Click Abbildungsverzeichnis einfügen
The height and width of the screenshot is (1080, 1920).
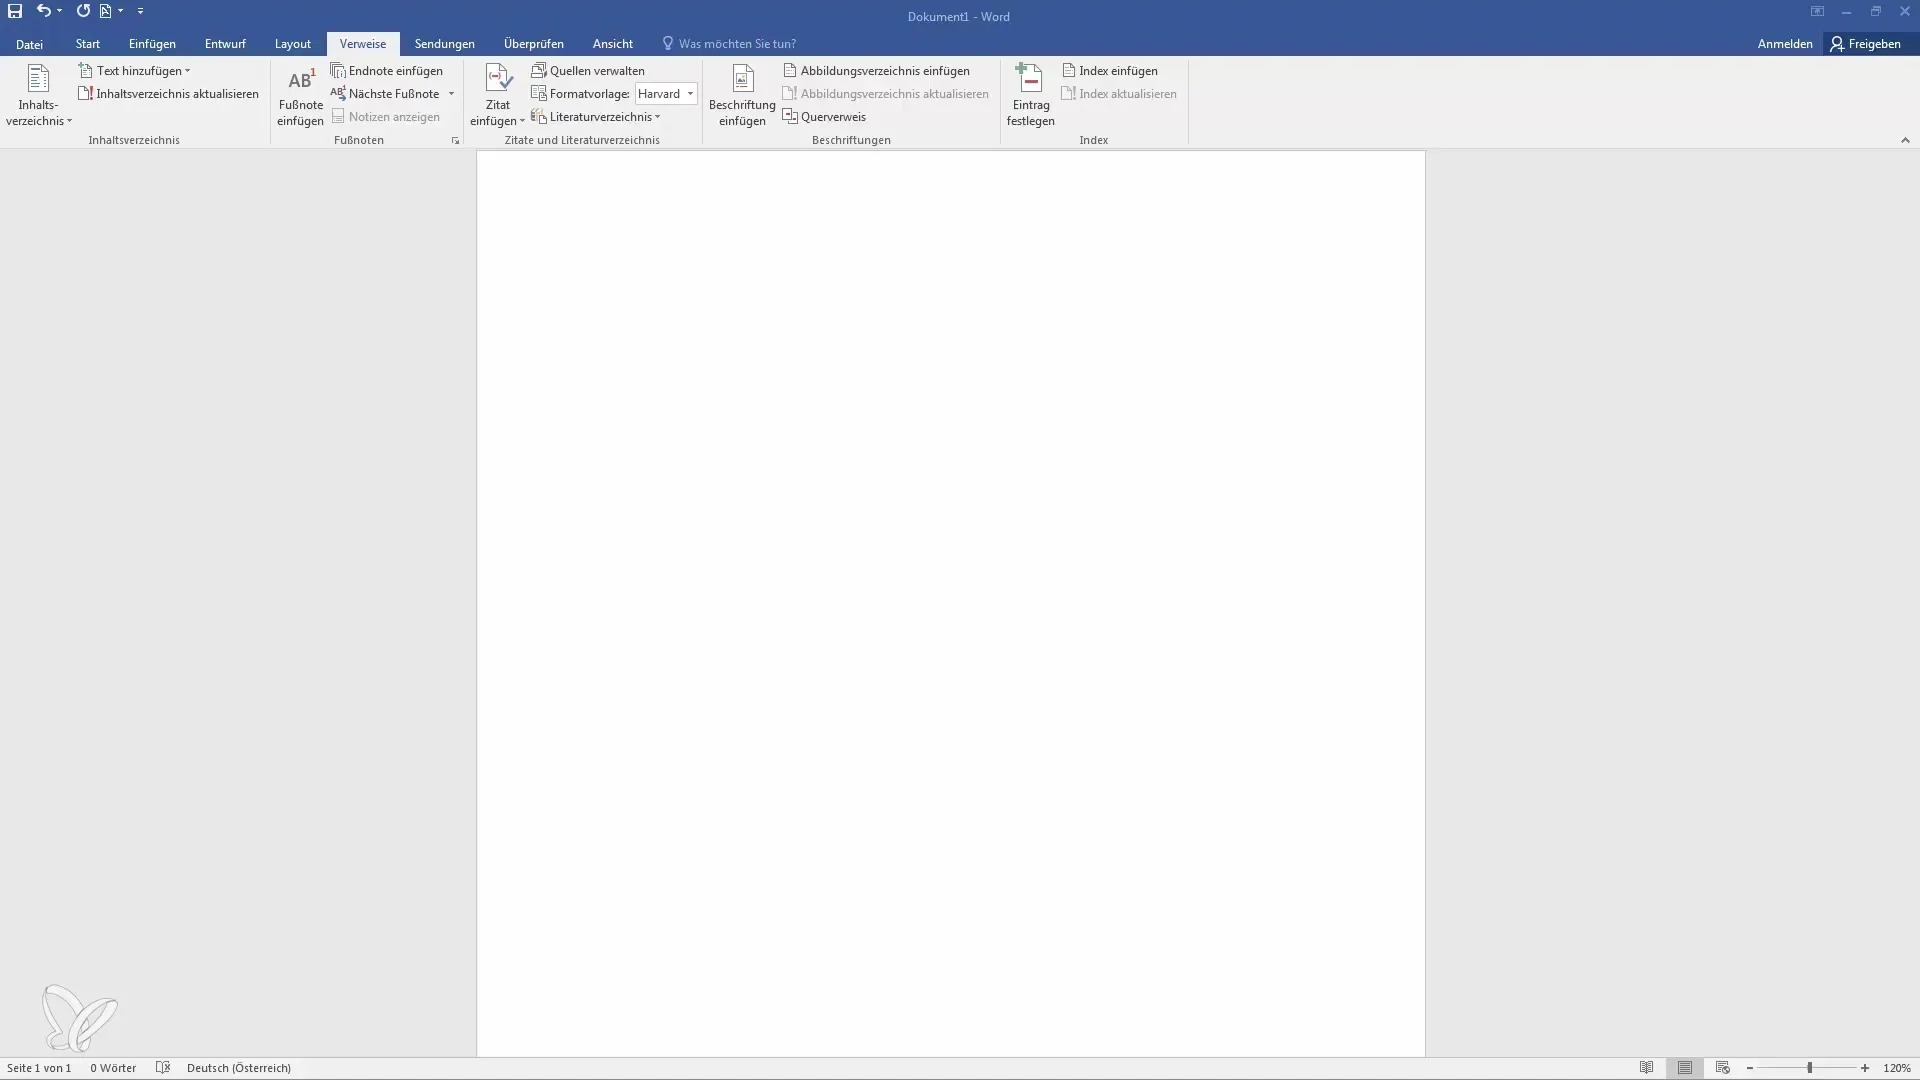[876, 71]
